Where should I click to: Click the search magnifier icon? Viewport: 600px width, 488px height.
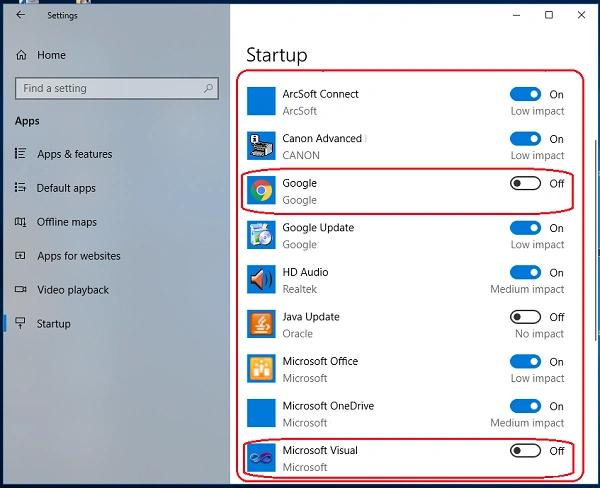pyautogui.click(x=208, y=88)
